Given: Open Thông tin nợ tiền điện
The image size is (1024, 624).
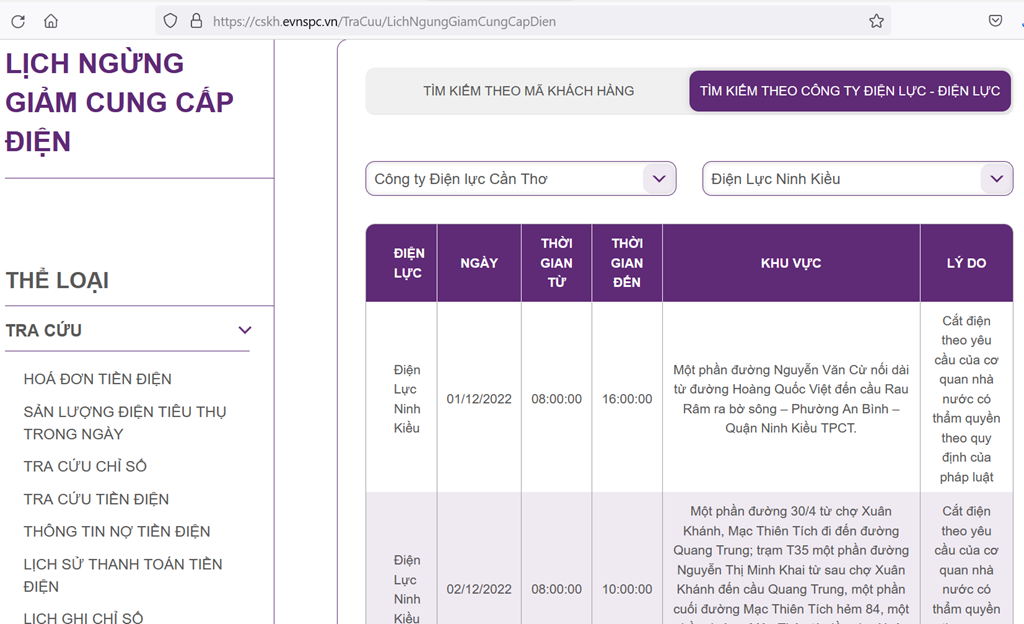Looking at the screenshot, I should [117, 531].
